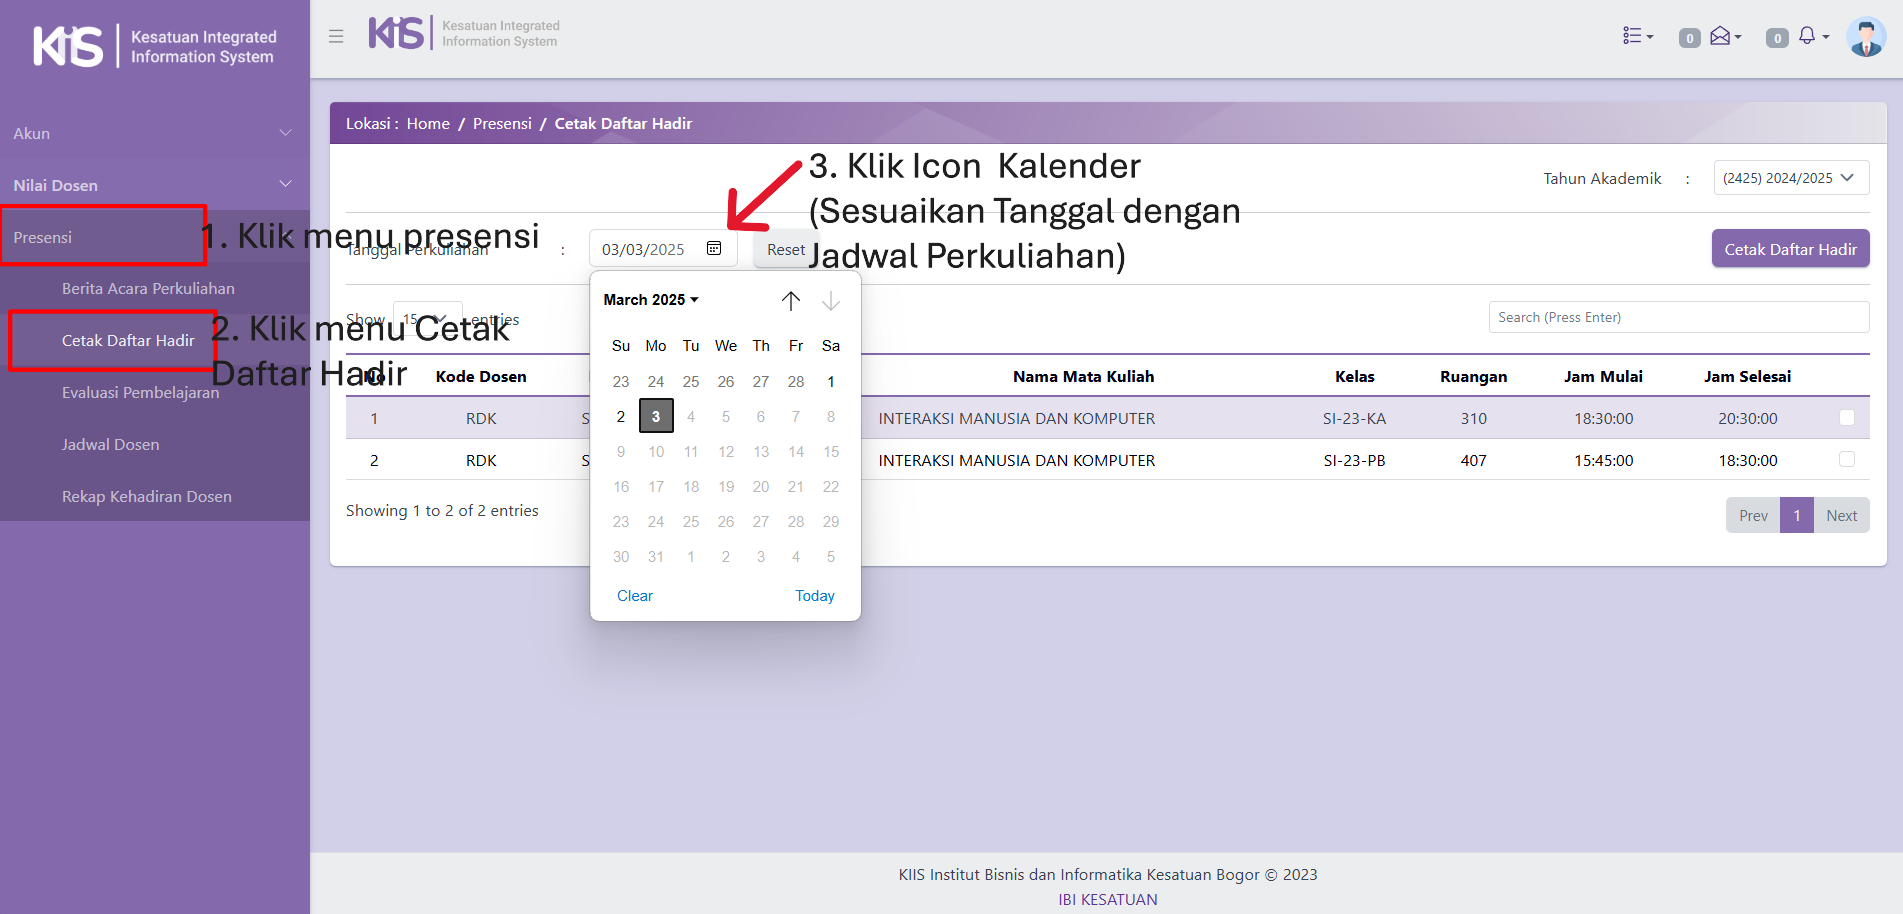Open the Tahun Akademik dropdown
This screenshot has width=1903, height=914.
click(1790, 178)
